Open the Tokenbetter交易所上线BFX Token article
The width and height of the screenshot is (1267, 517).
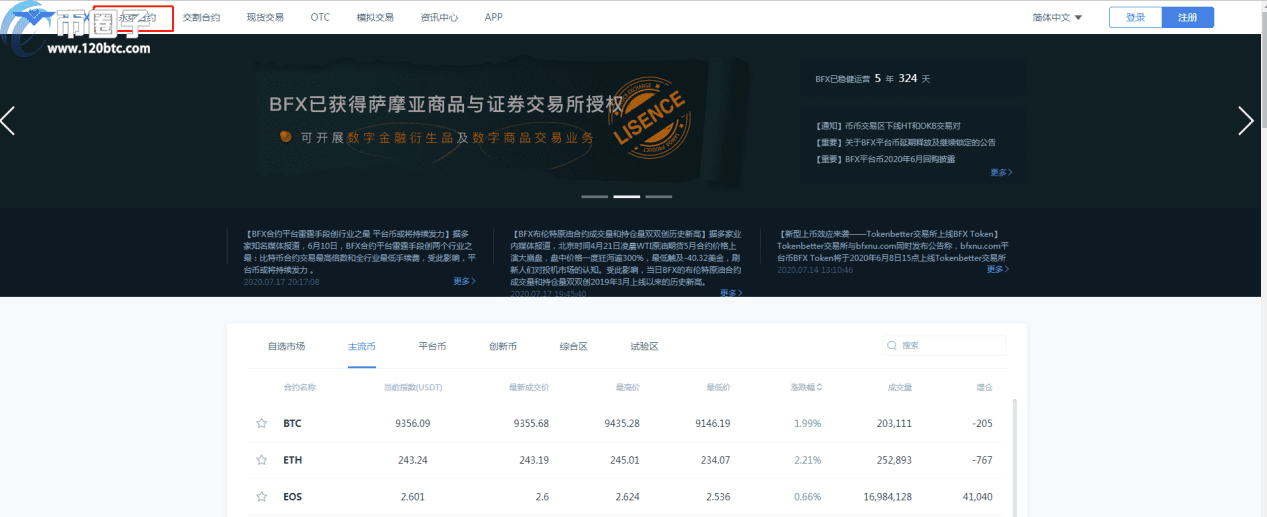[x=893, y=245]
